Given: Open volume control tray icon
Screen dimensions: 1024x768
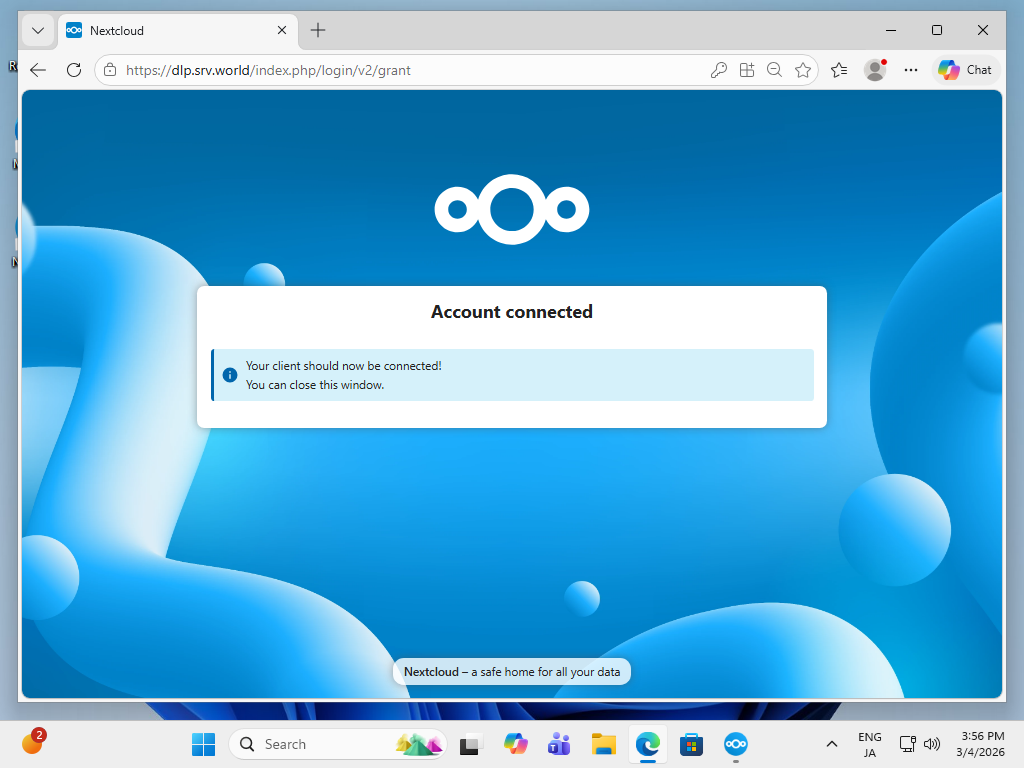Looking at the screenshot, I should [933, 744].
